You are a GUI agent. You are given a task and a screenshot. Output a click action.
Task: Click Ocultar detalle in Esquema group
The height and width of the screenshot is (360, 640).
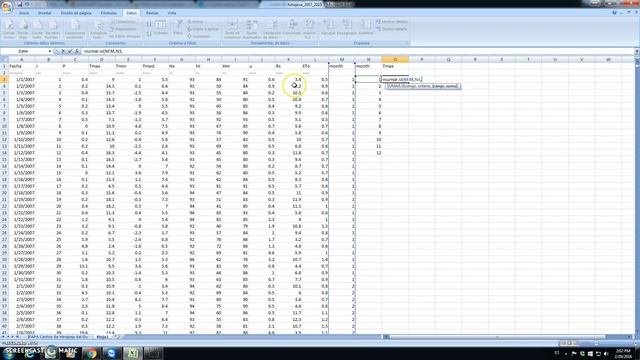click(391, 29)
